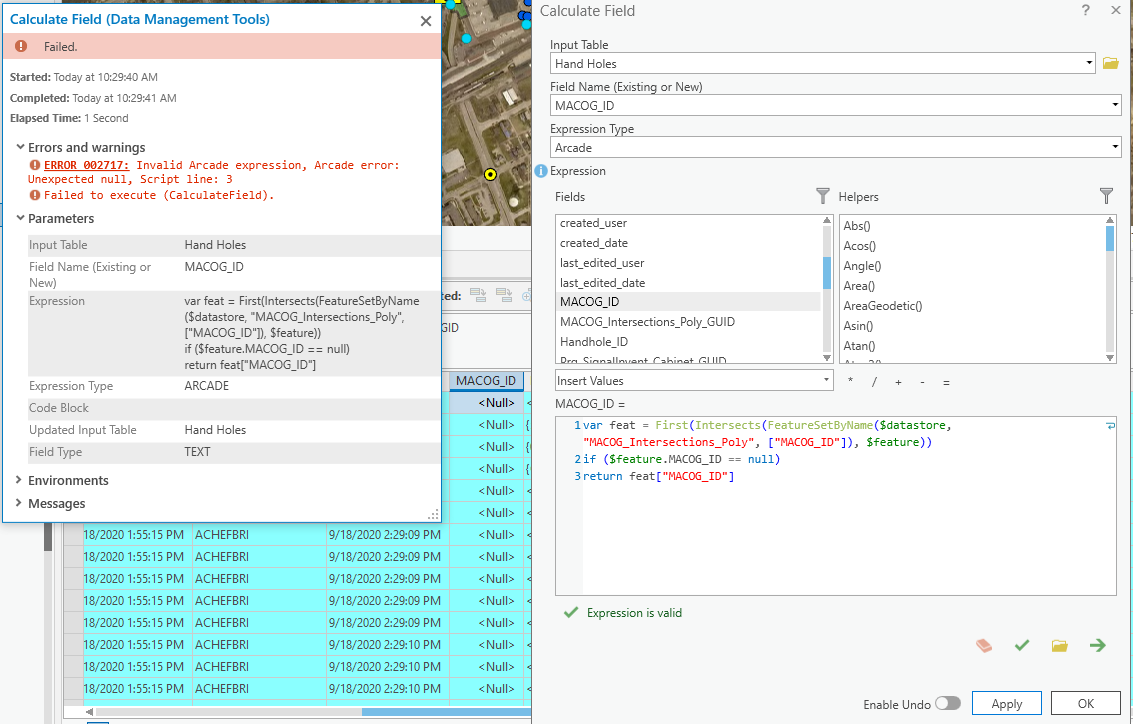This screenshot has height=724, width=1133.
Task: Export the expression with the green arrow icon
Action: click(1097, 646)
